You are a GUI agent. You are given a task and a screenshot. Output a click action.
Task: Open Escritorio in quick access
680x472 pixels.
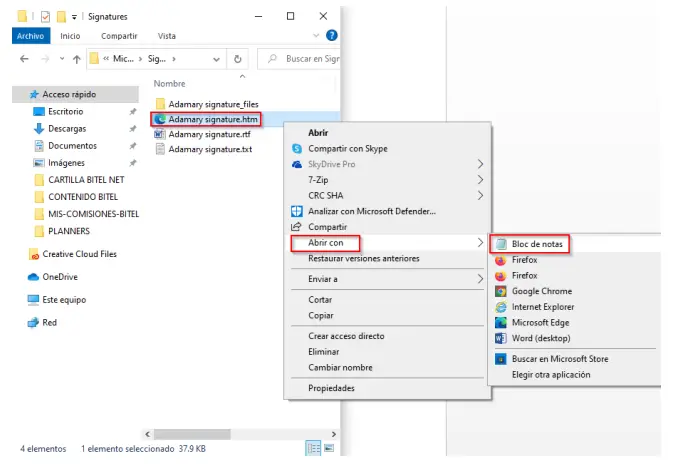[65, 111]
